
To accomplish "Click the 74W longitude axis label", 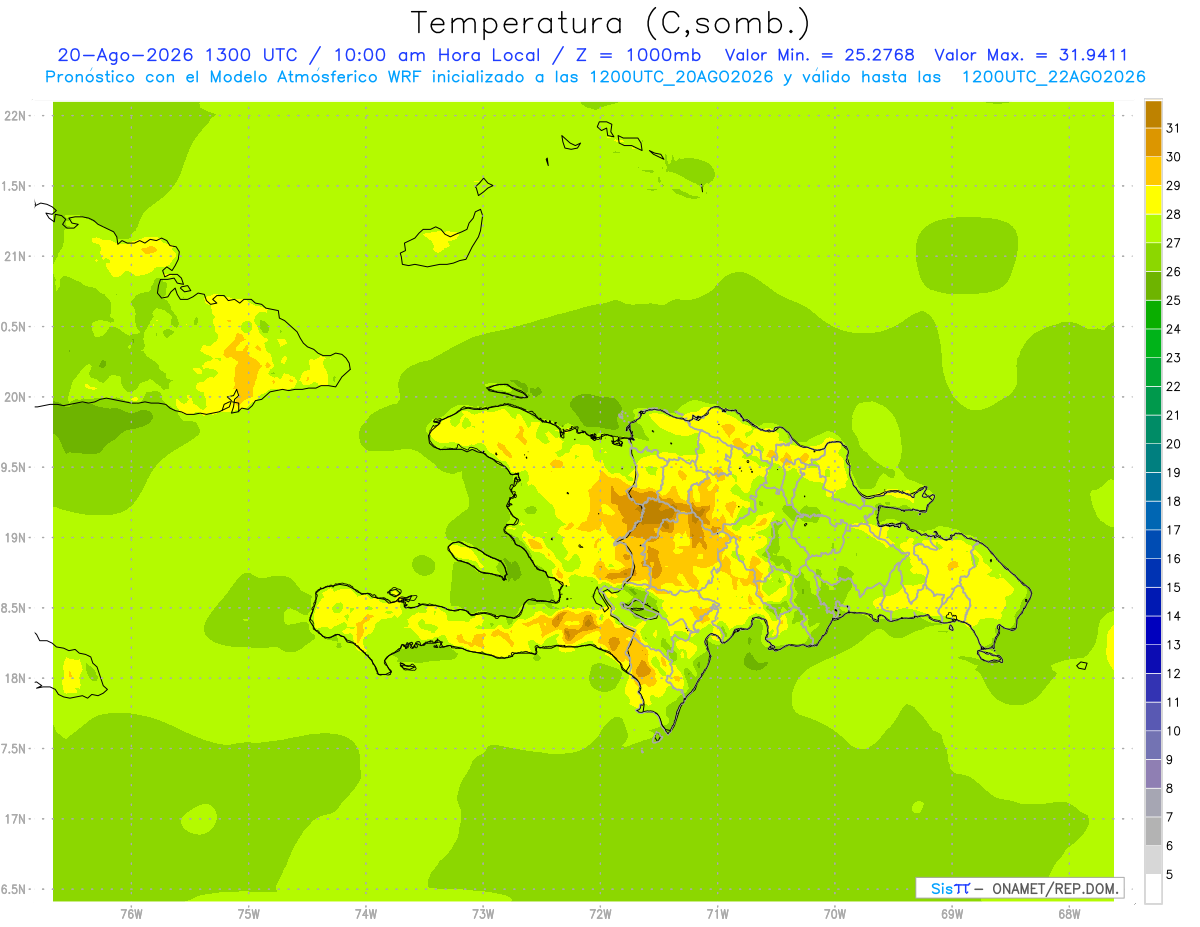I will (x=366, y=914).
